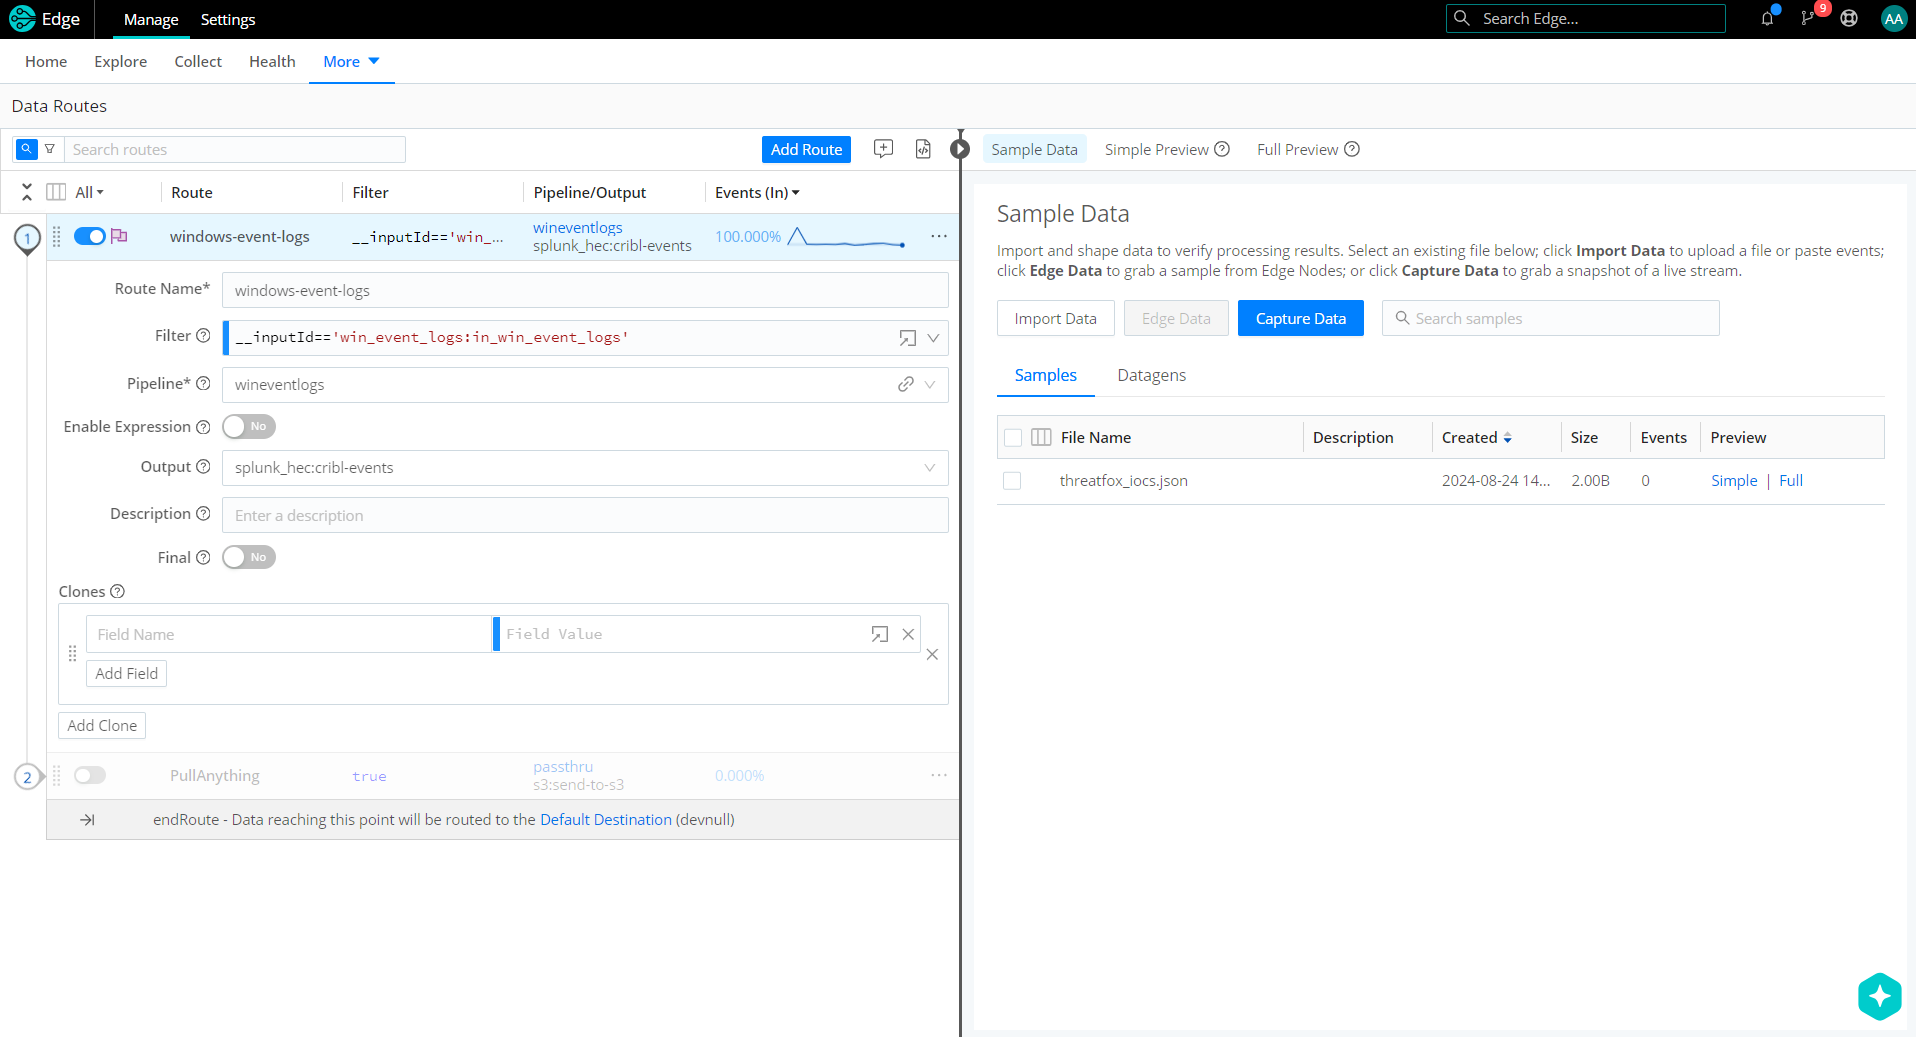Disable the windows-event-logs route toggle
The height and width of the screenshot is (1037, 1916).
point(90,237)
